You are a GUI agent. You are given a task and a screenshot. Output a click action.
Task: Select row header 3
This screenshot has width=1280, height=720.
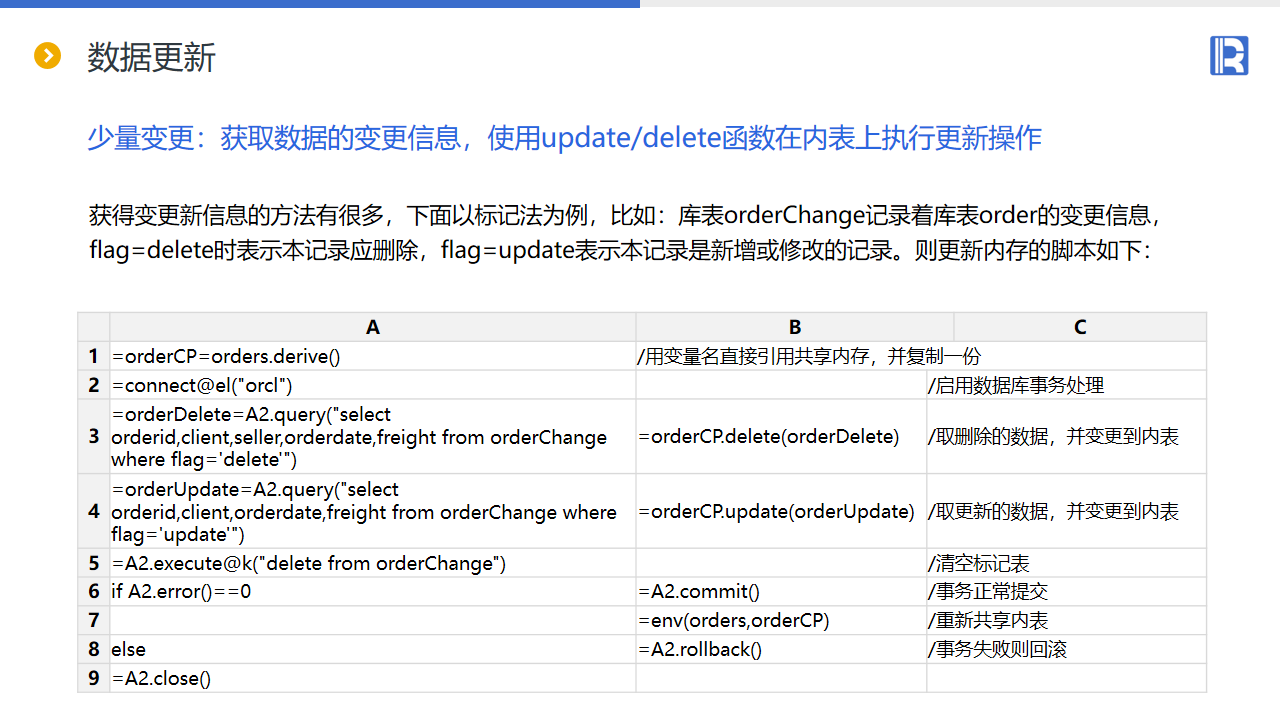[x=94, y=437]
